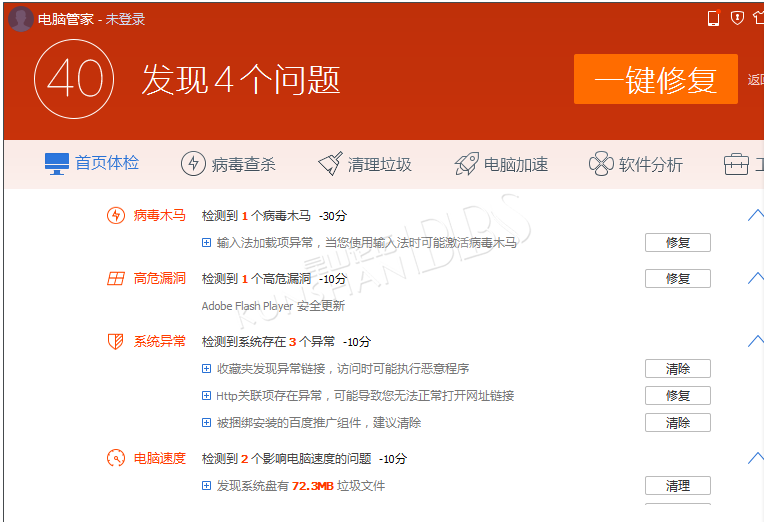Screen dimensions: 764x522
Task: Collapse the 高危漏洞 section arrow
Action: coord(756,278)
